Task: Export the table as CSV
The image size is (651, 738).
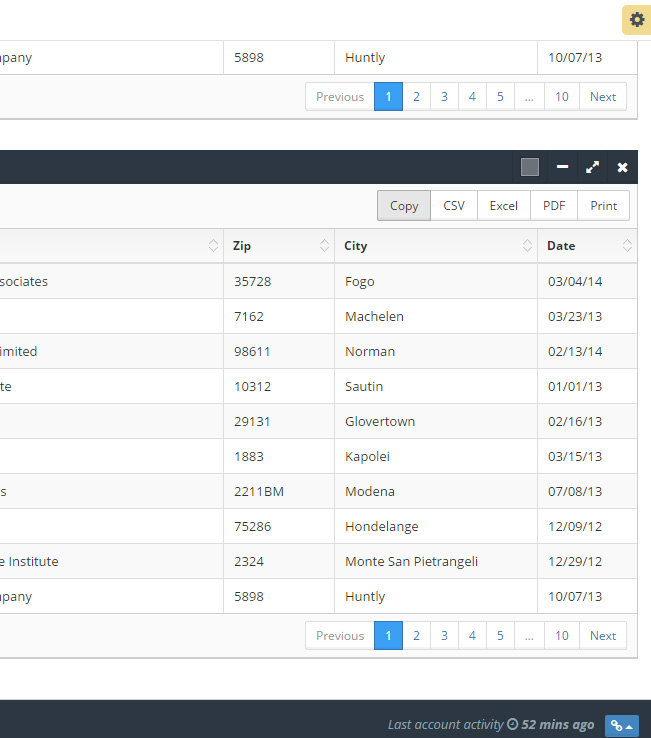Action: point(454,205)
